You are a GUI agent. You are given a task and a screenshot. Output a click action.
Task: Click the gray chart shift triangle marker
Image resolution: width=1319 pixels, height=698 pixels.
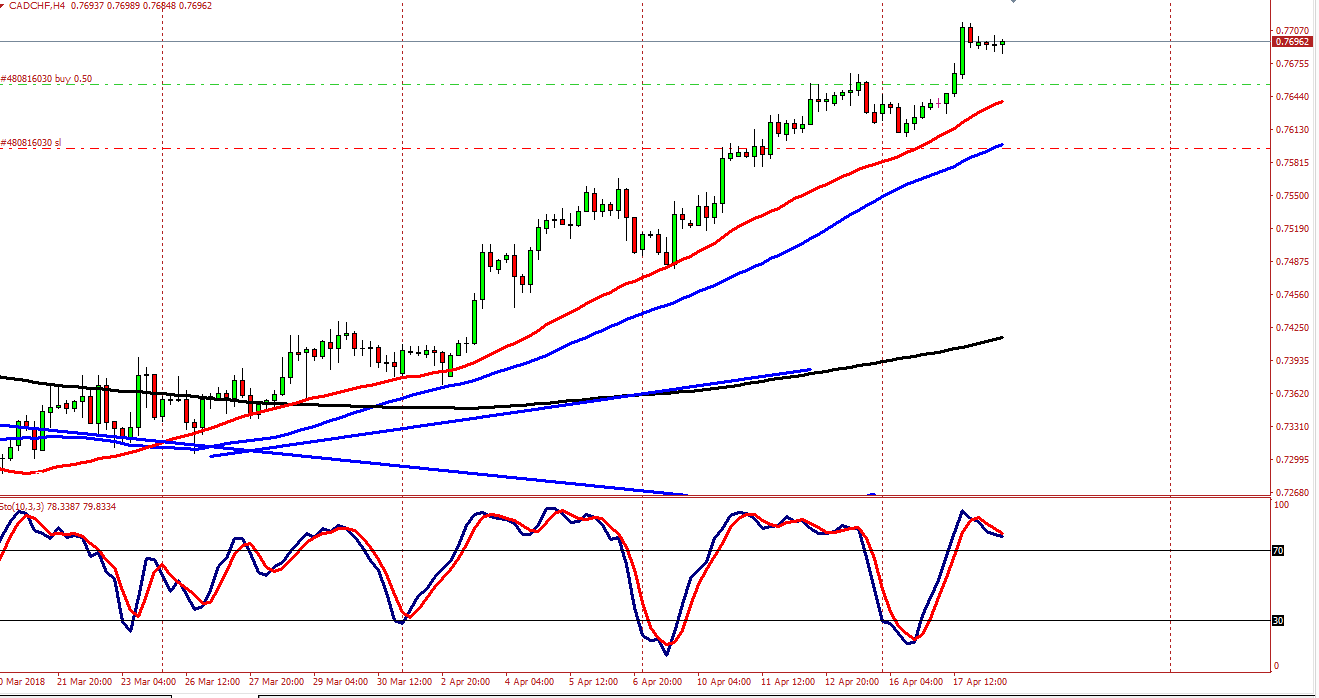1013,2
